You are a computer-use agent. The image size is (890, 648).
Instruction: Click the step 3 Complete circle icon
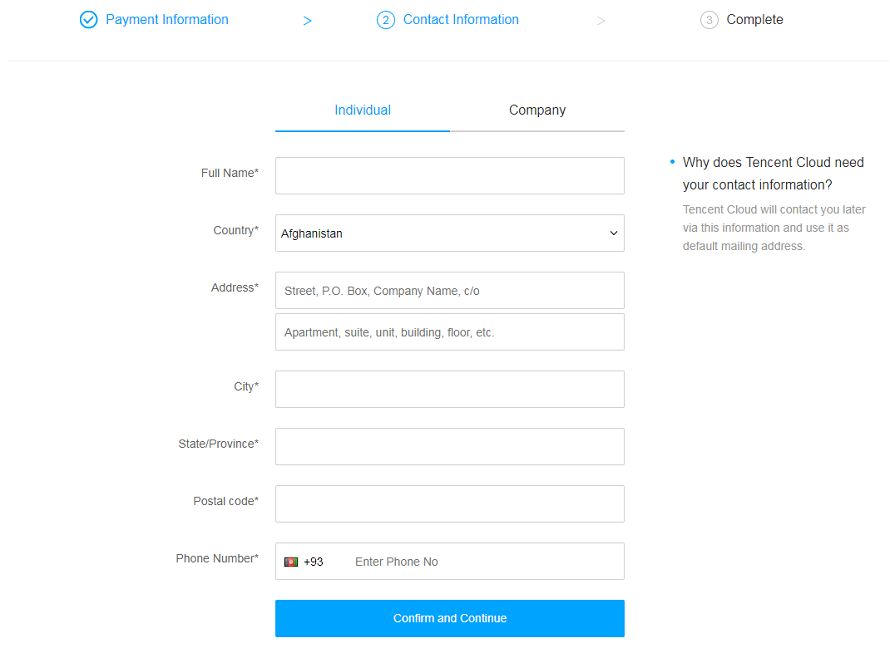click(710, 19)
